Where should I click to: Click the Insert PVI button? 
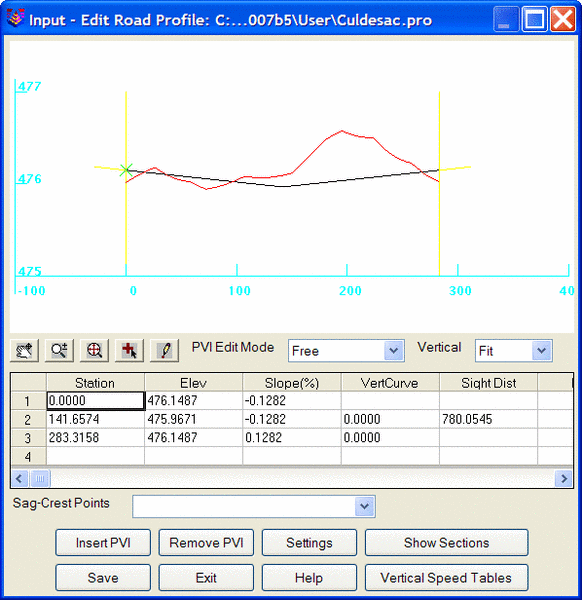[103, 543]
